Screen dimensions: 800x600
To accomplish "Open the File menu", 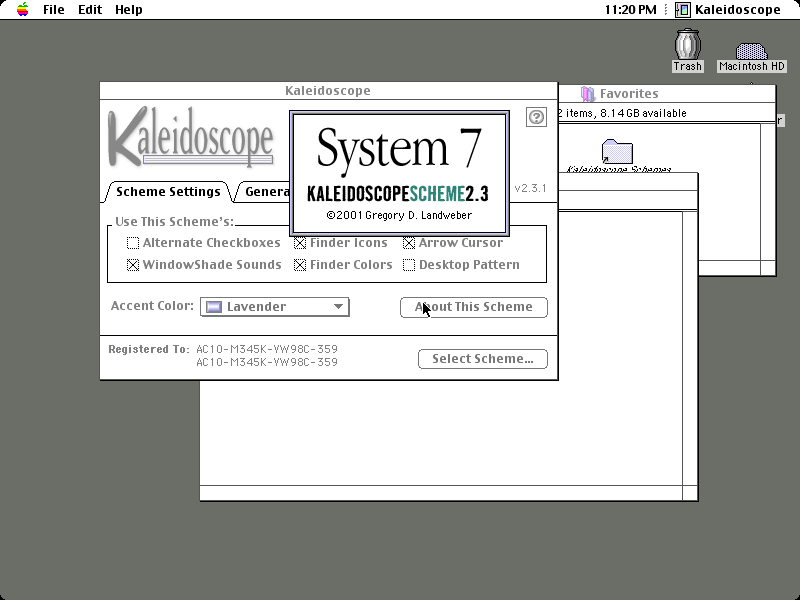I will pos(54,10).
